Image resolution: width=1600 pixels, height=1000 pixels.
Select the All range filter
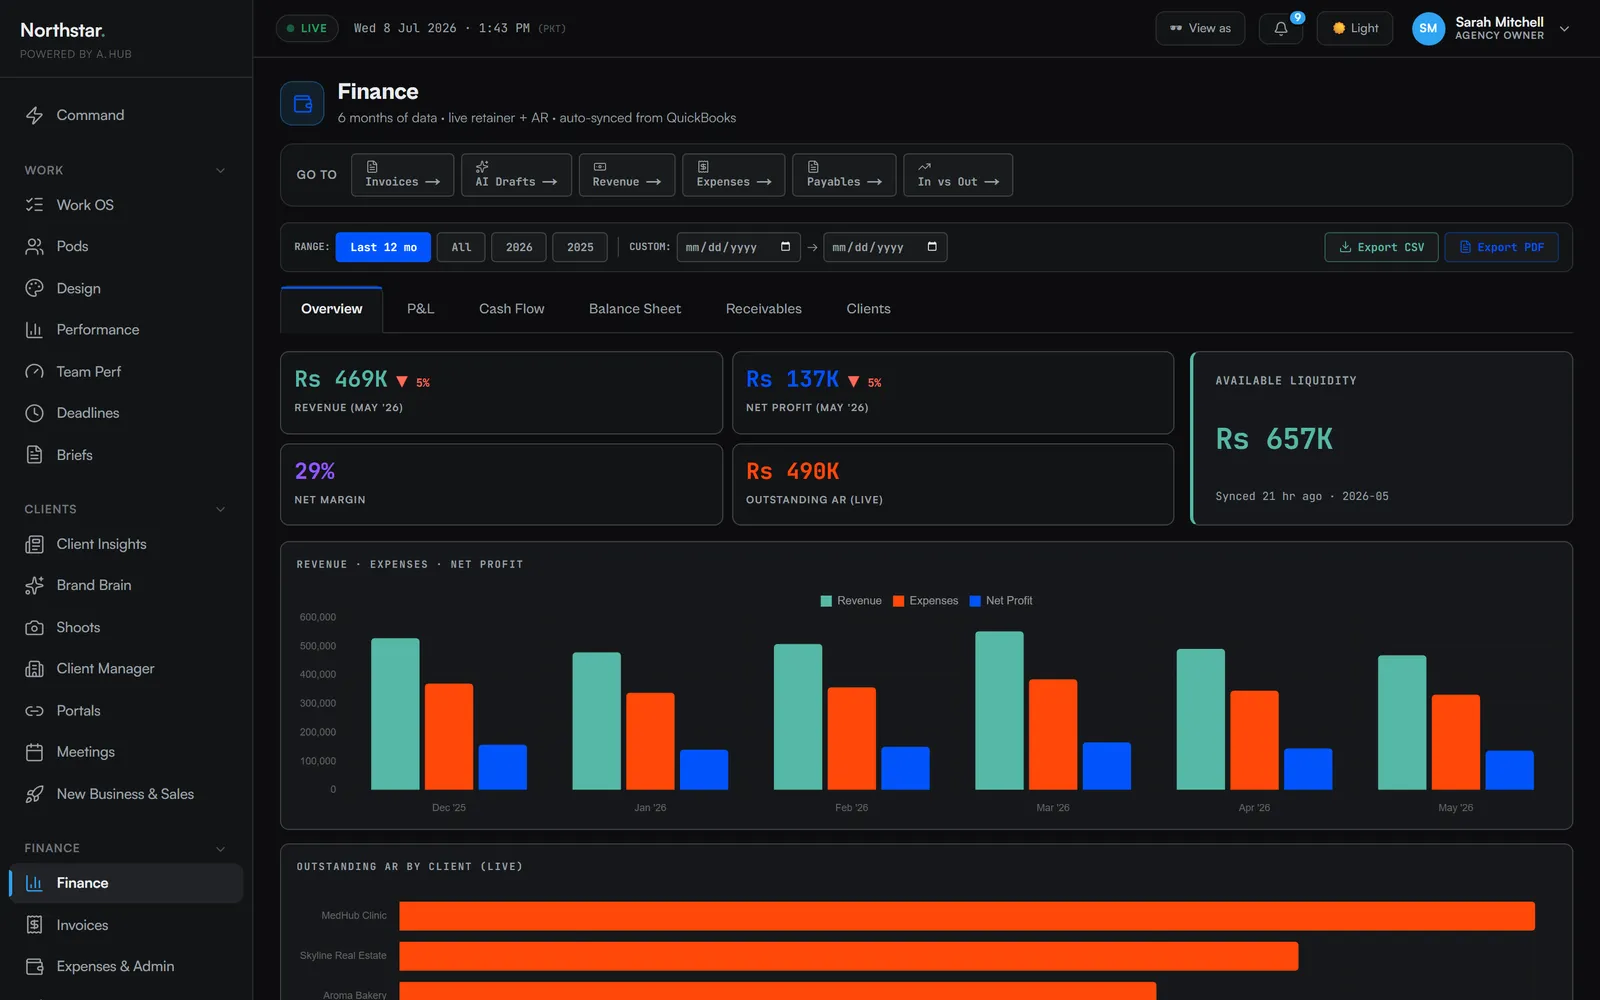tap(461, 247)
